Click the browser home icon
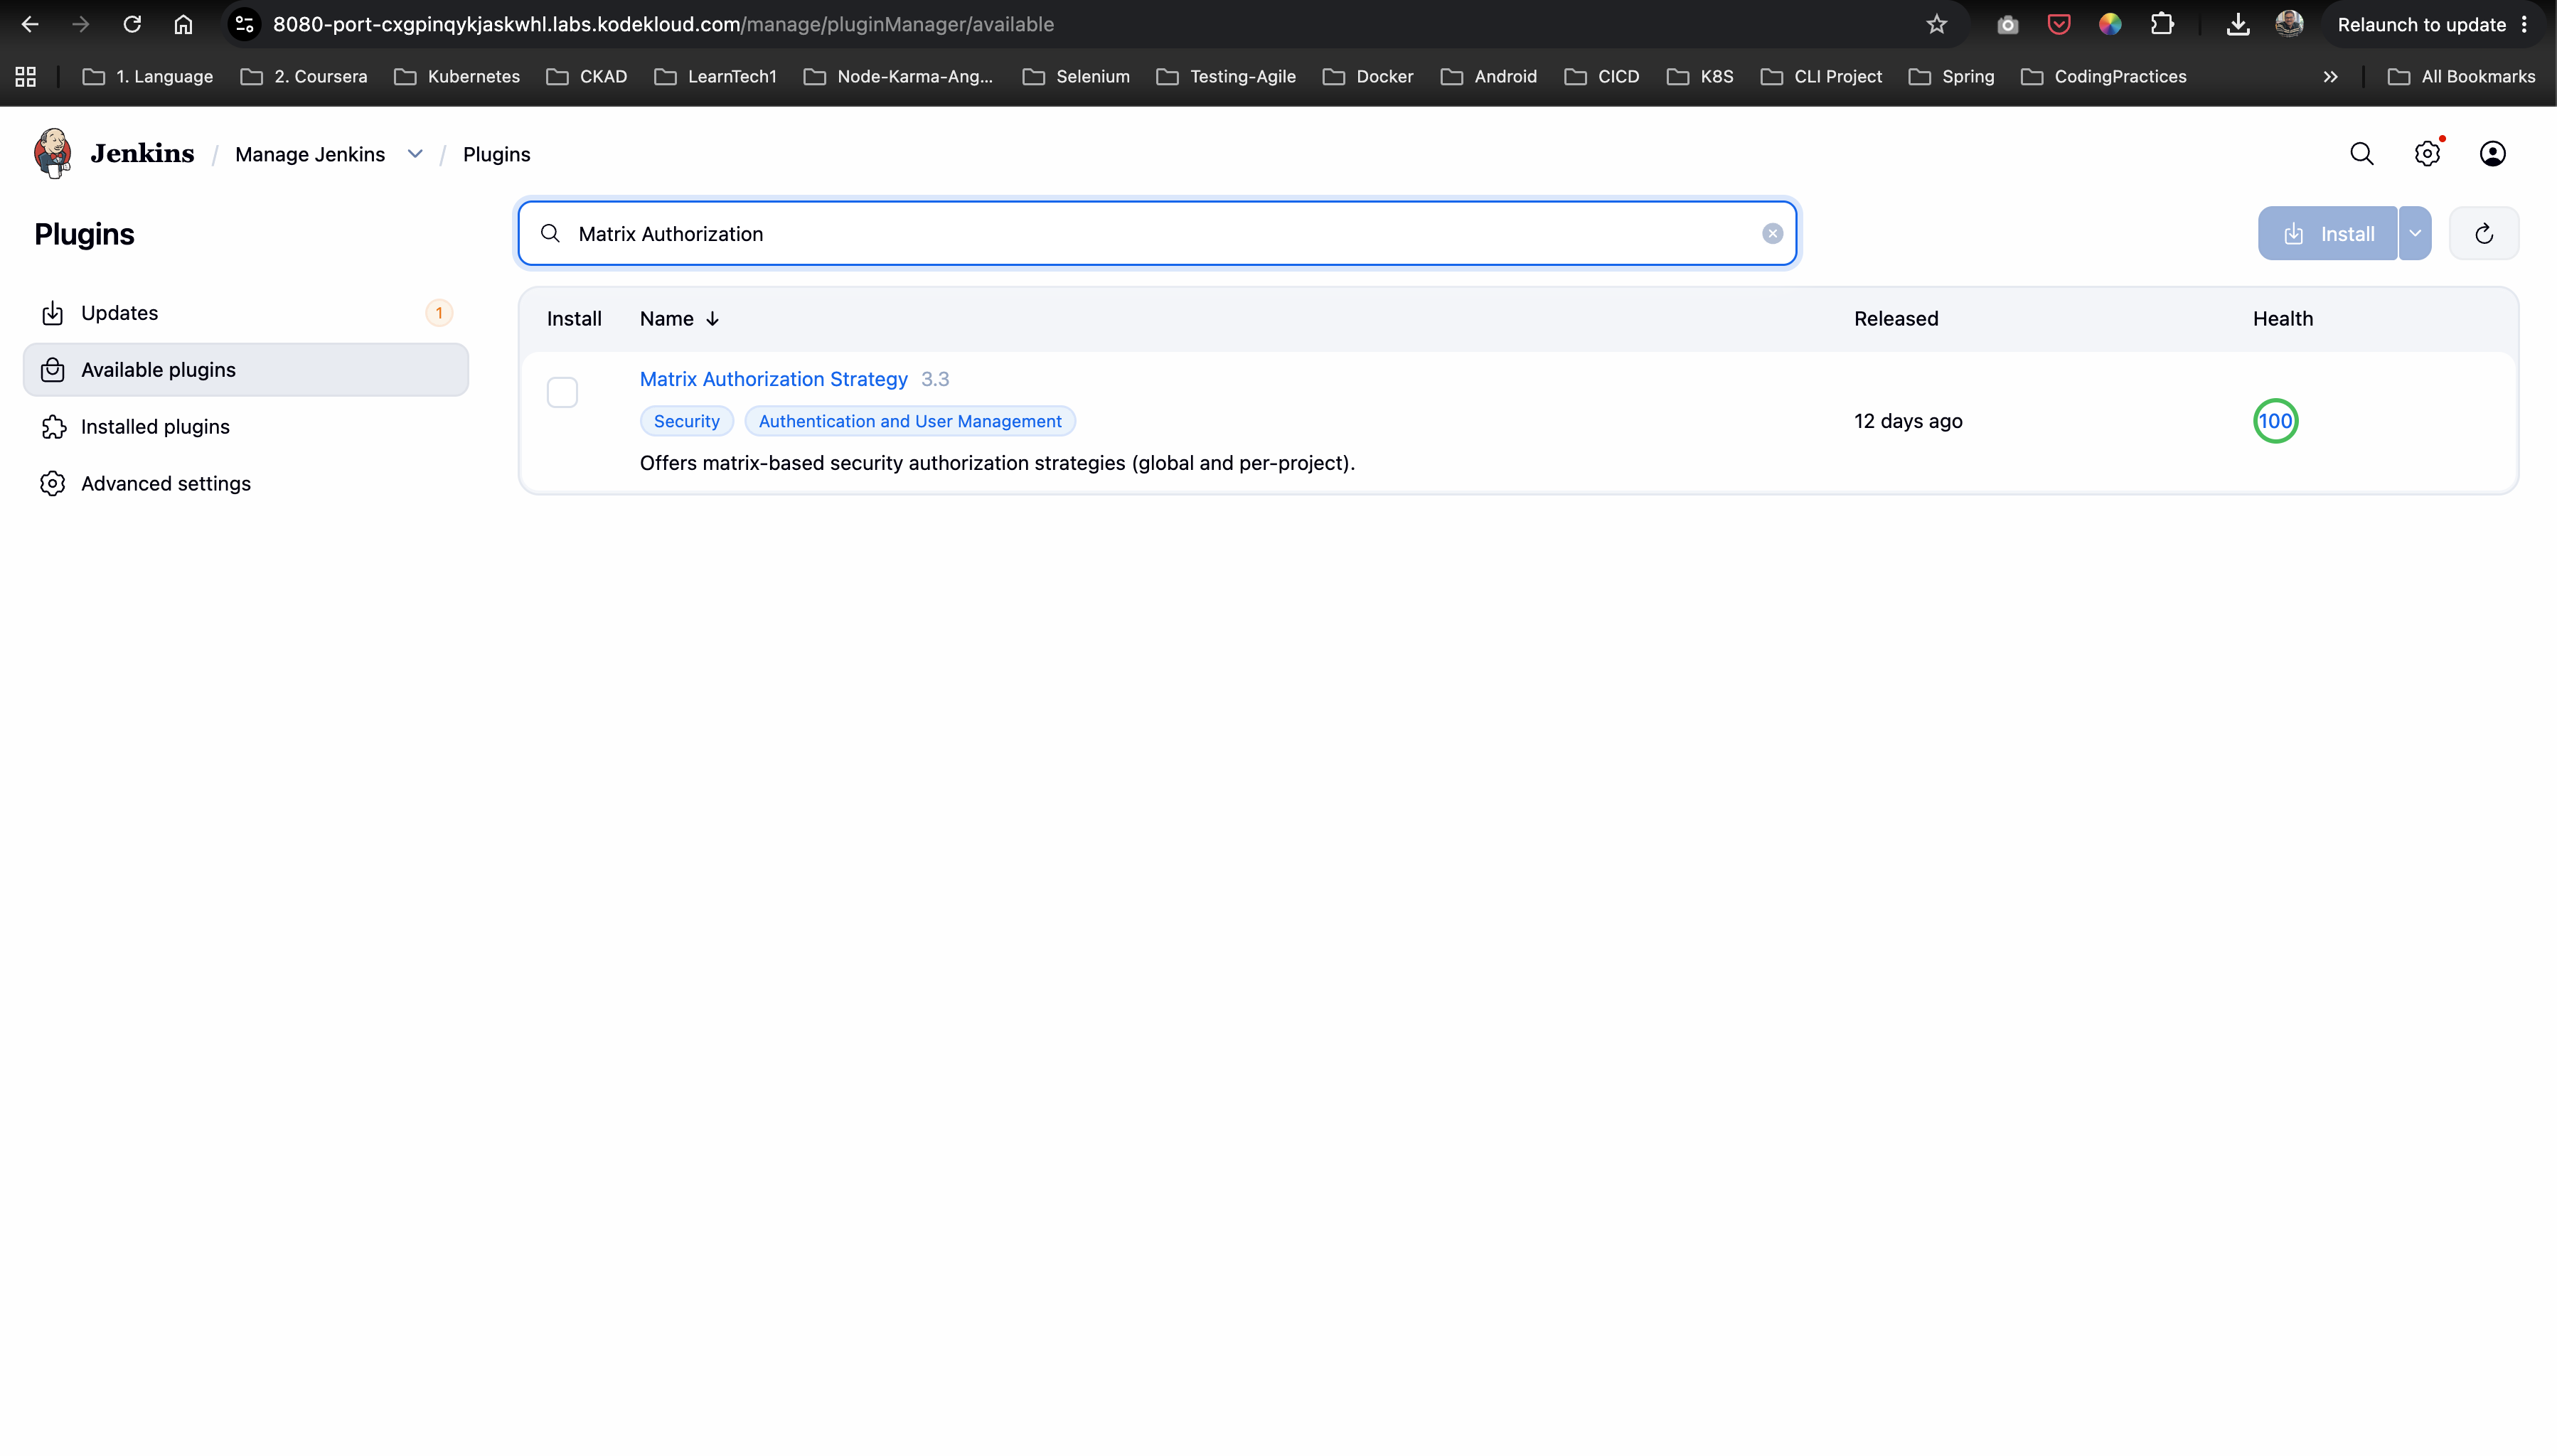The image size is (2557, 1456). click(x=183, y=24)
